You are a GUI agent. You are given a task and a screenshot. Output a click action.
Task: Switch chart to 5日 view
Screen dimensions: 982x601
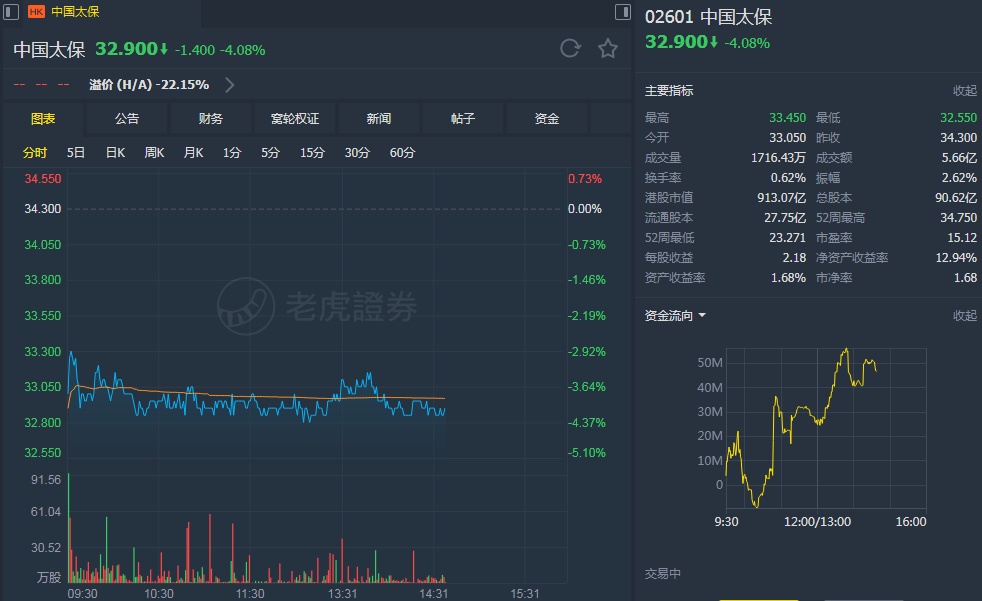pyautogui.click(x=76, y=153)
